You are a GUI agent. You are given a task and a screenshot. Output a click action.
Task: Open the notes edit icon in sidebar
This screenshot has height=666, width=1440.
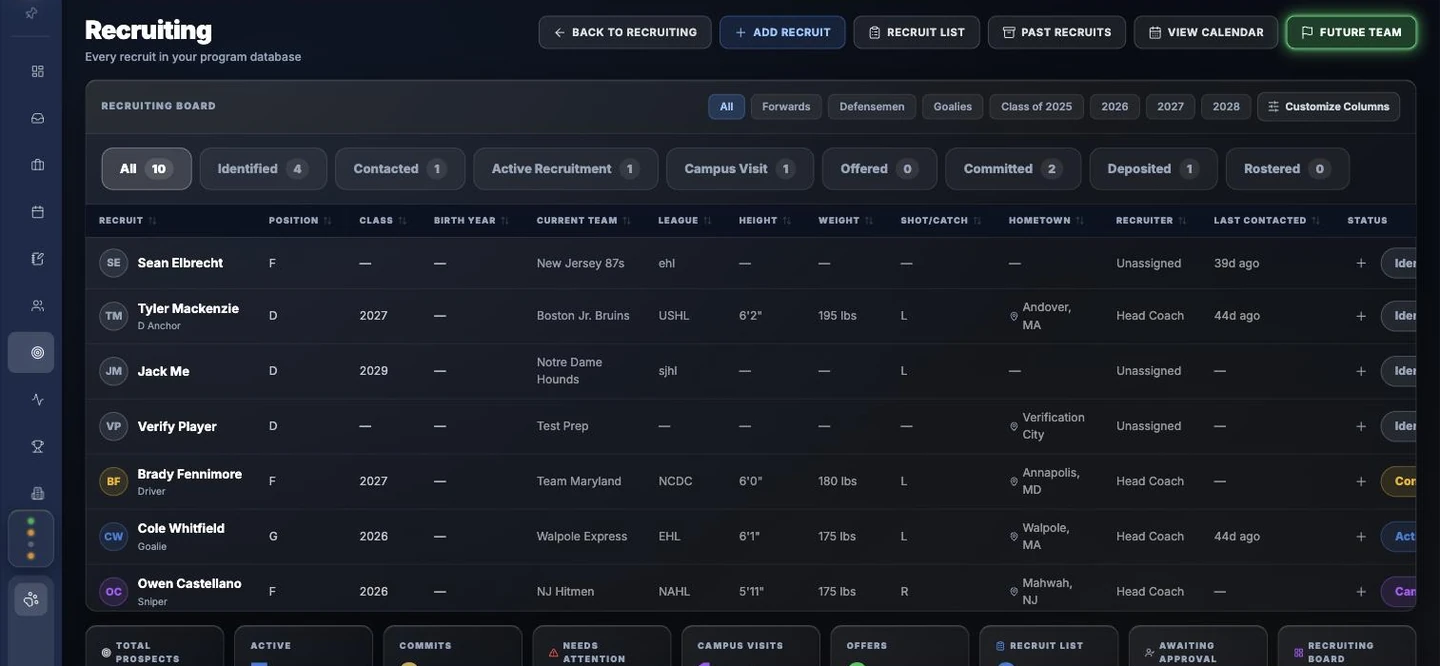(38, 259)
